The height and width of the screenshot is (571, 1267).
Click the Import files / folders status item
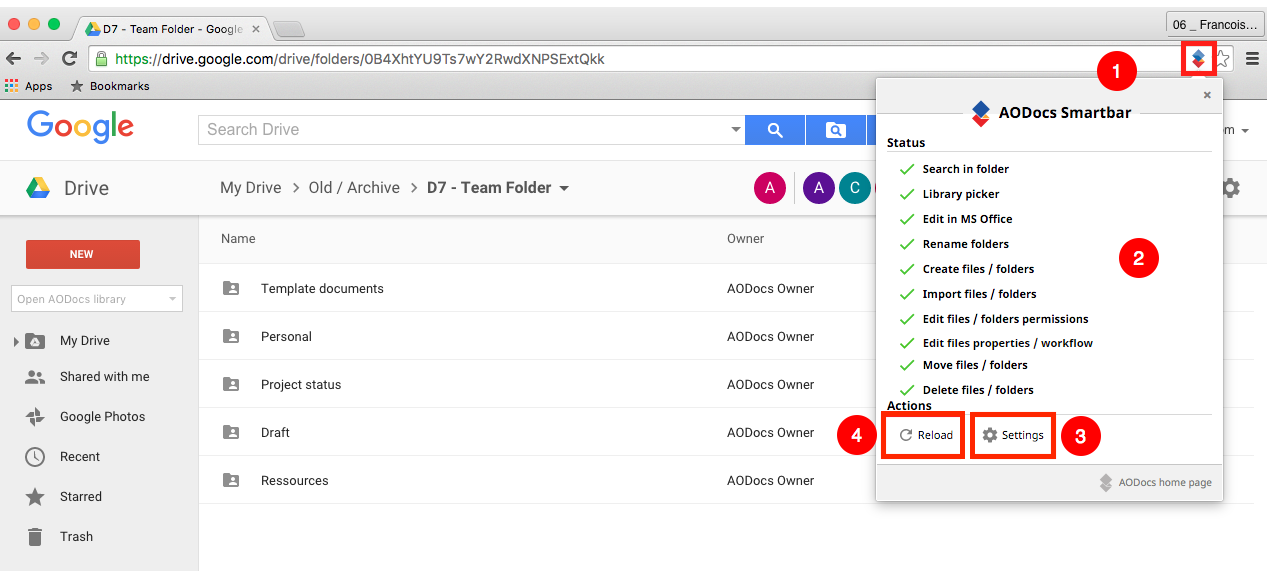click(968, 294)
